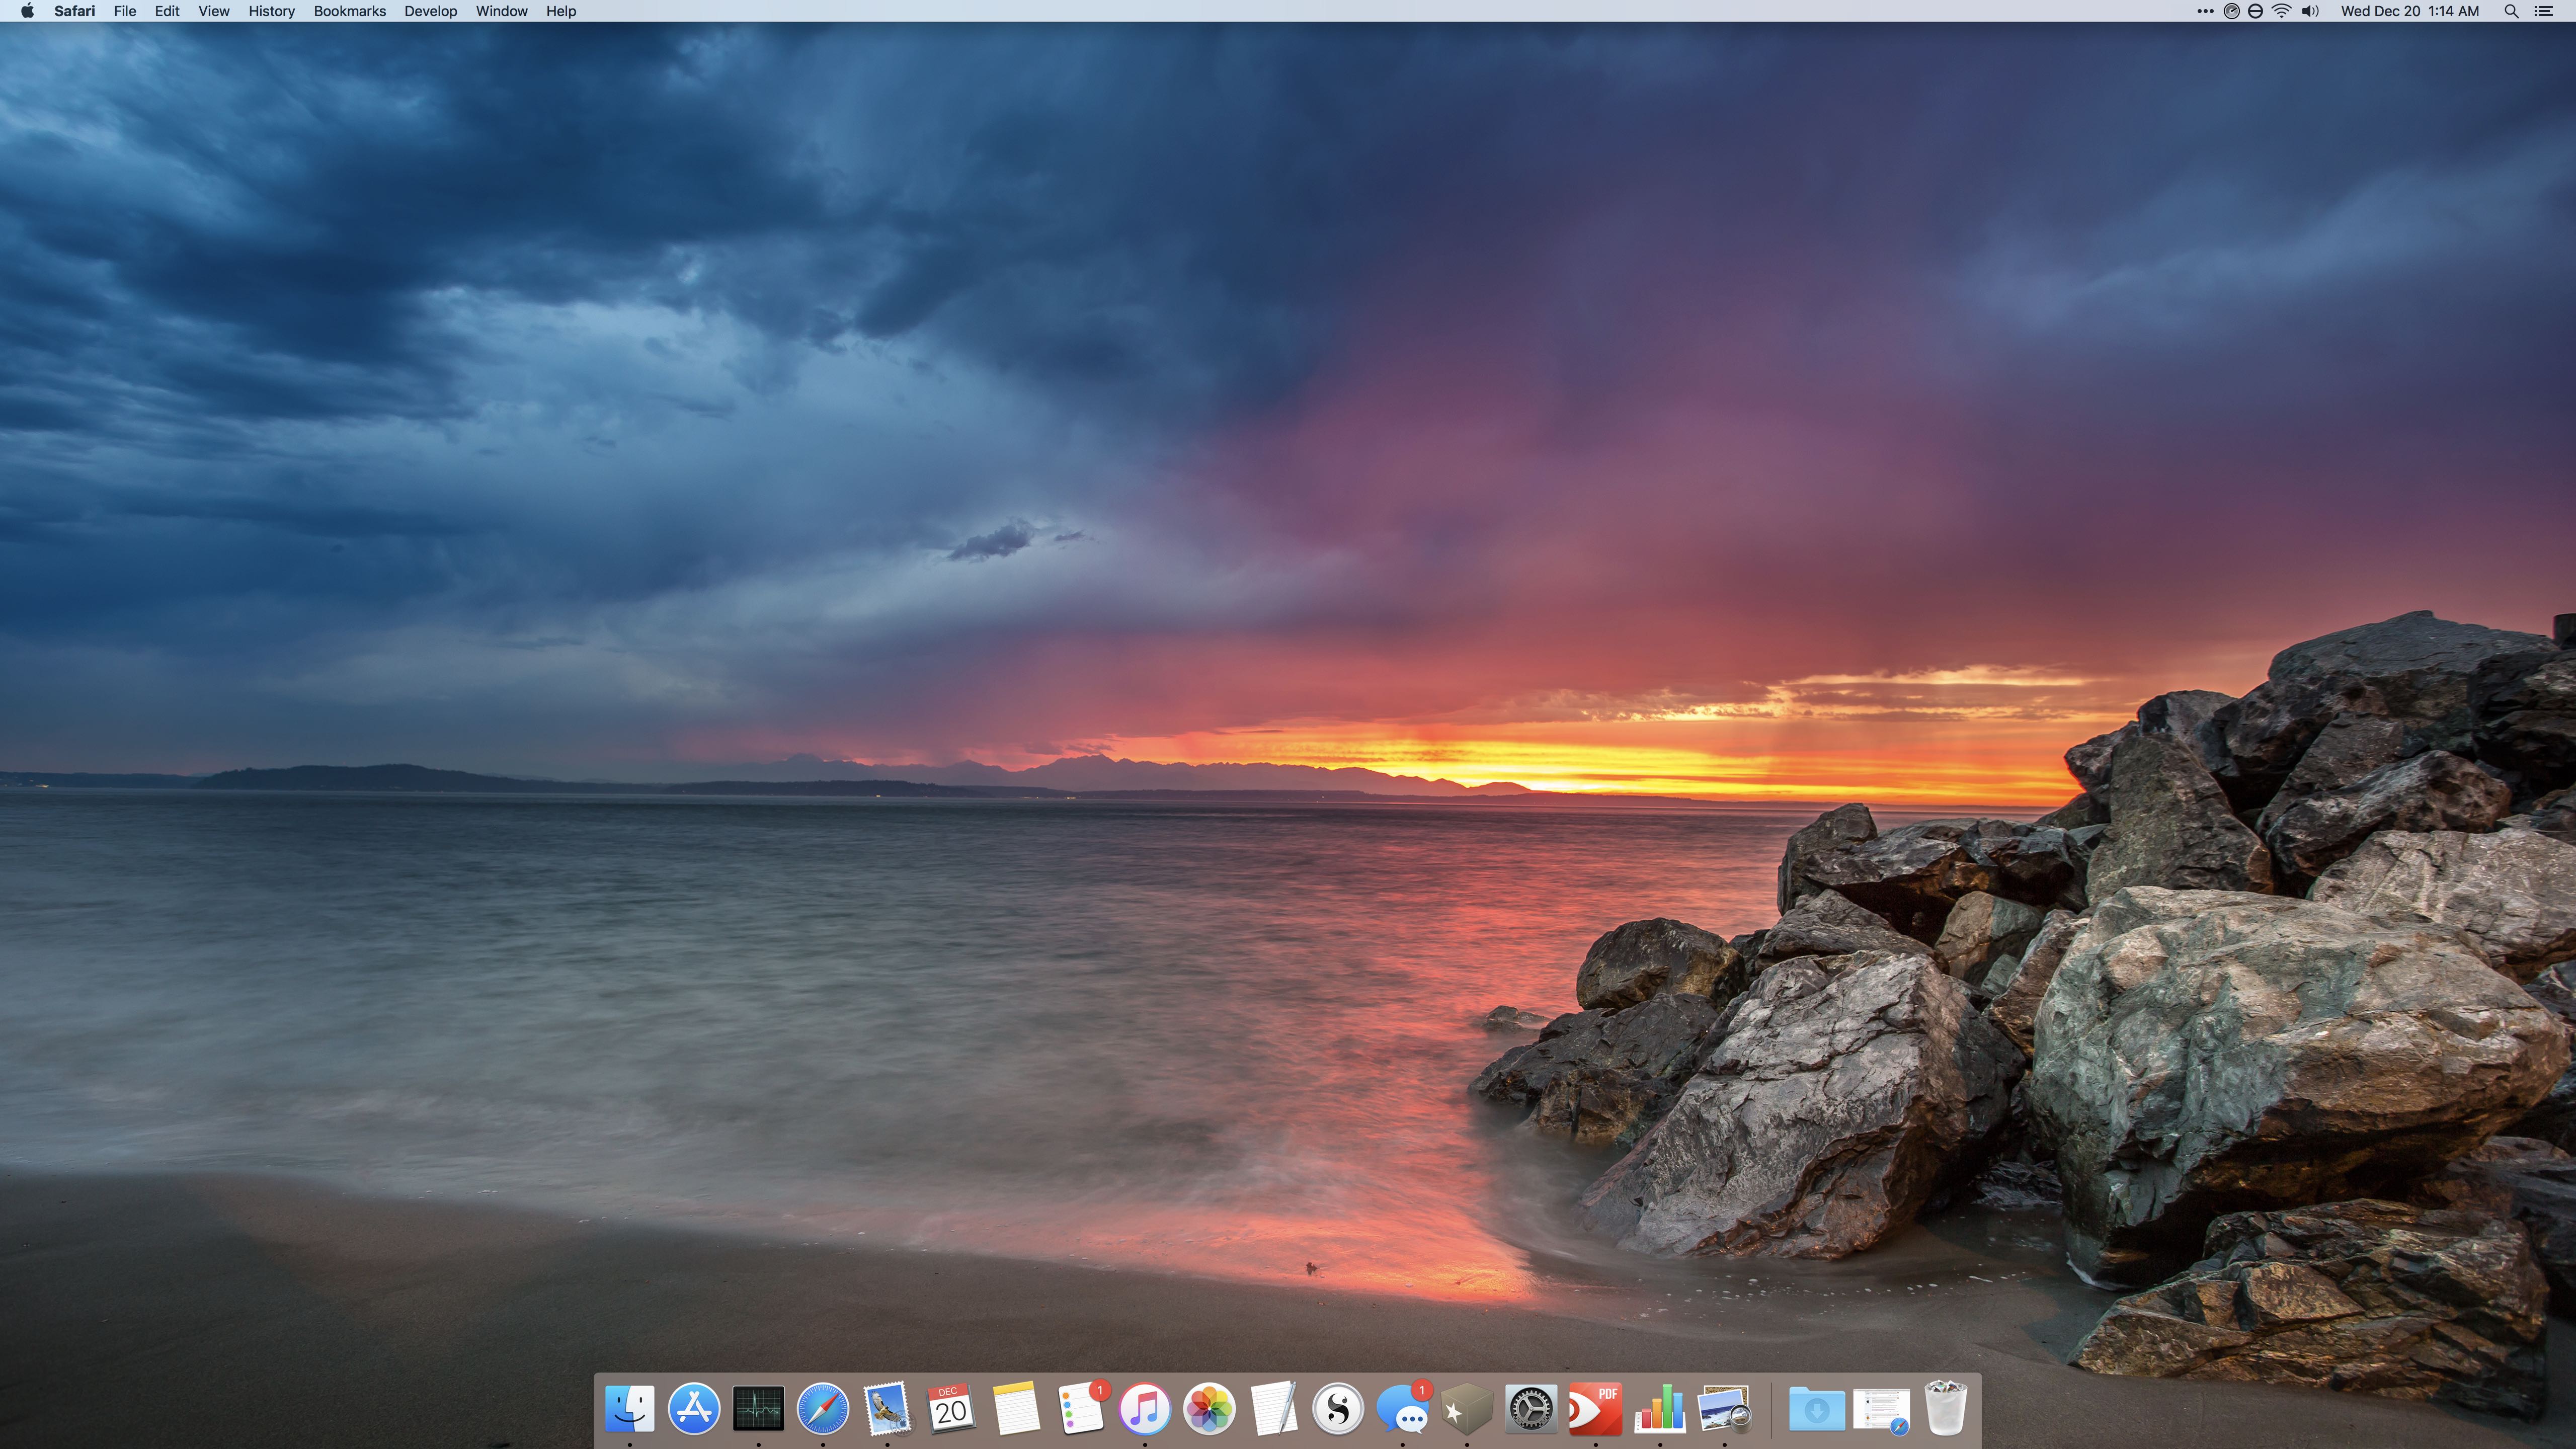Open the Window menu

coord(502,11)
